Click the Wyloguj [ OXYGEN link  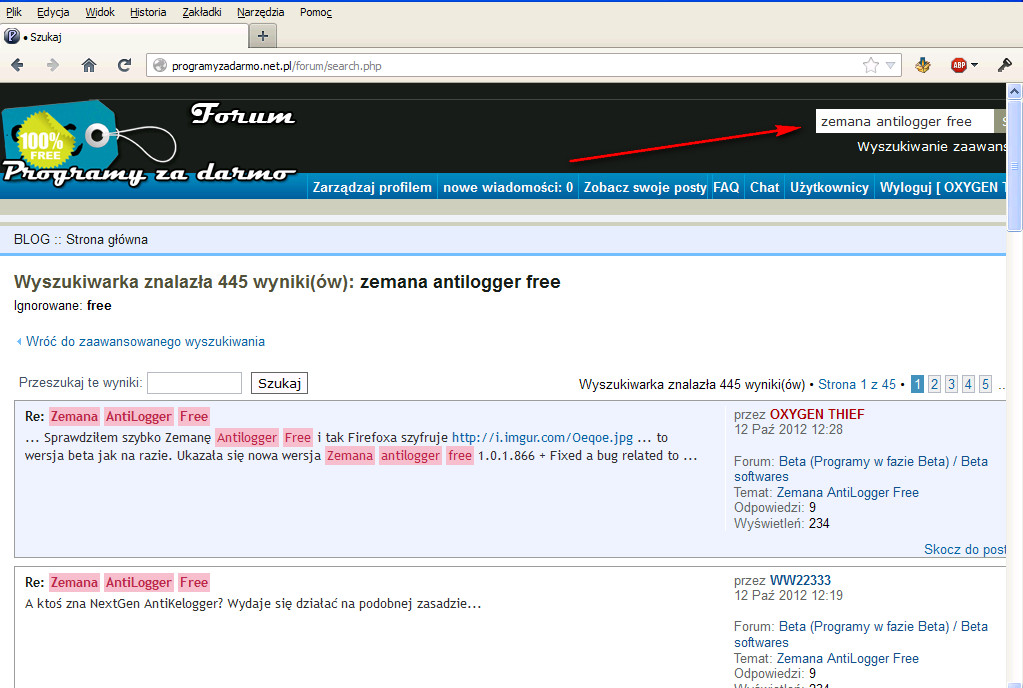pos(943,187)
